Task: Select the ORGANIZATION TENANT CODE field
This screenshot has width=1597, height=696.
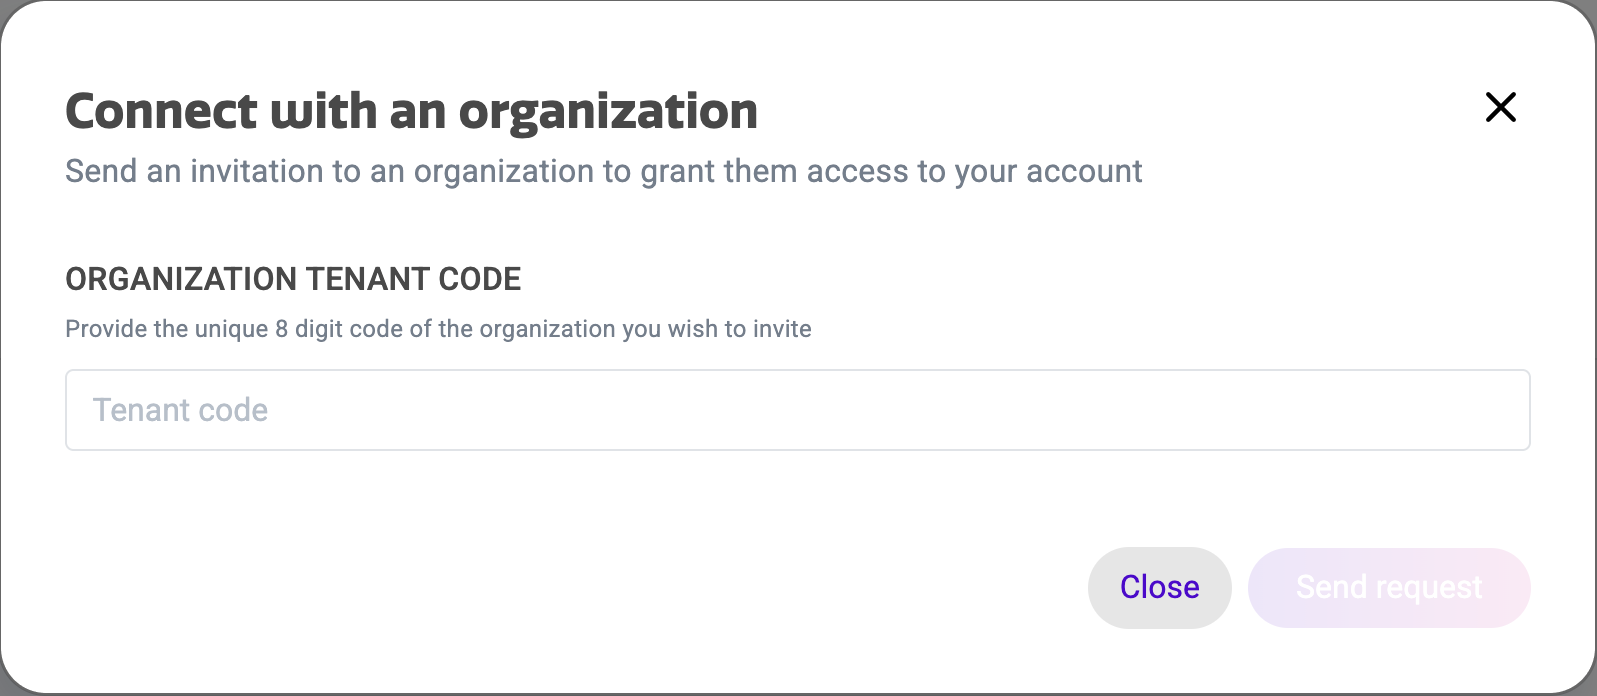Action: pos(797,410)
